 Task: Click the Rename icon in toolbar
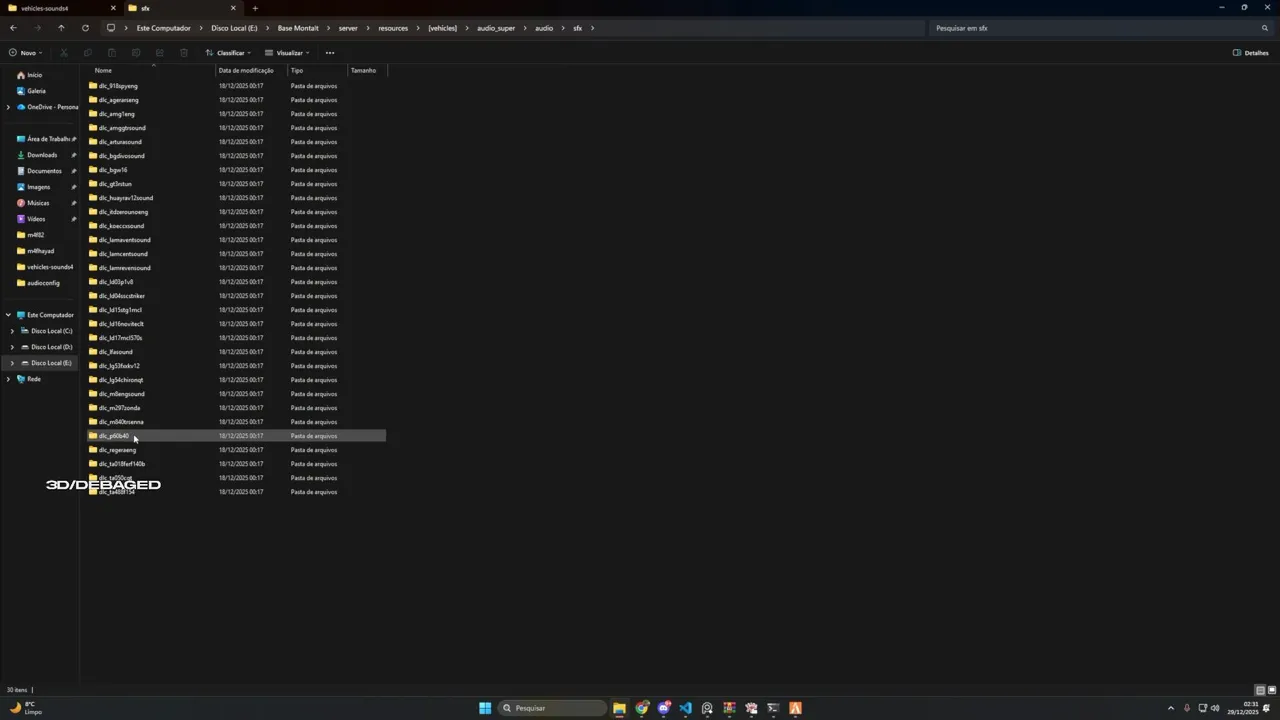click(x=136, y=53)
